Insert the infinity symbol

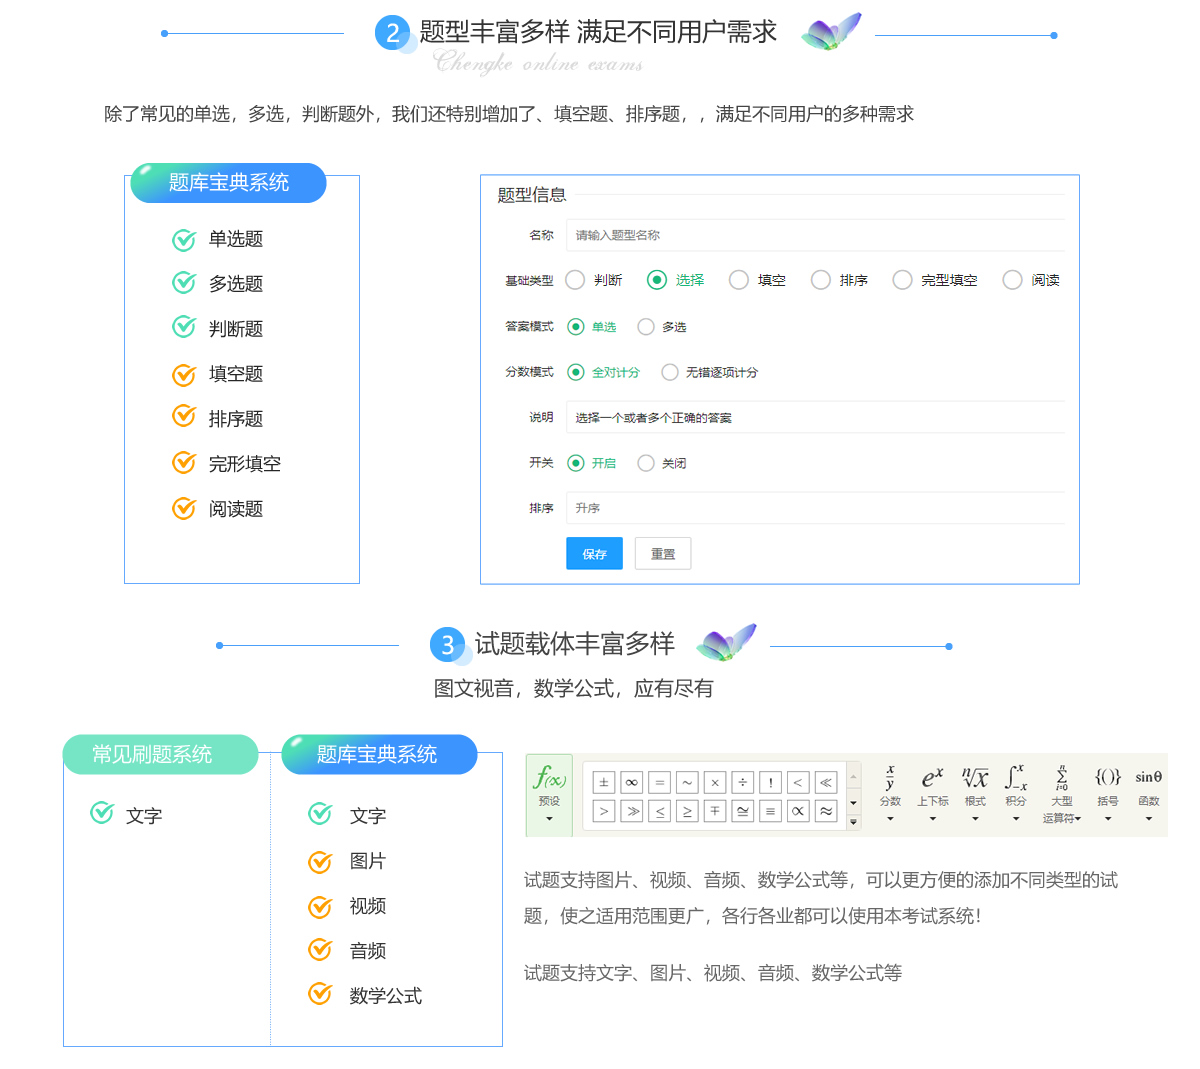tap(631, 783)
